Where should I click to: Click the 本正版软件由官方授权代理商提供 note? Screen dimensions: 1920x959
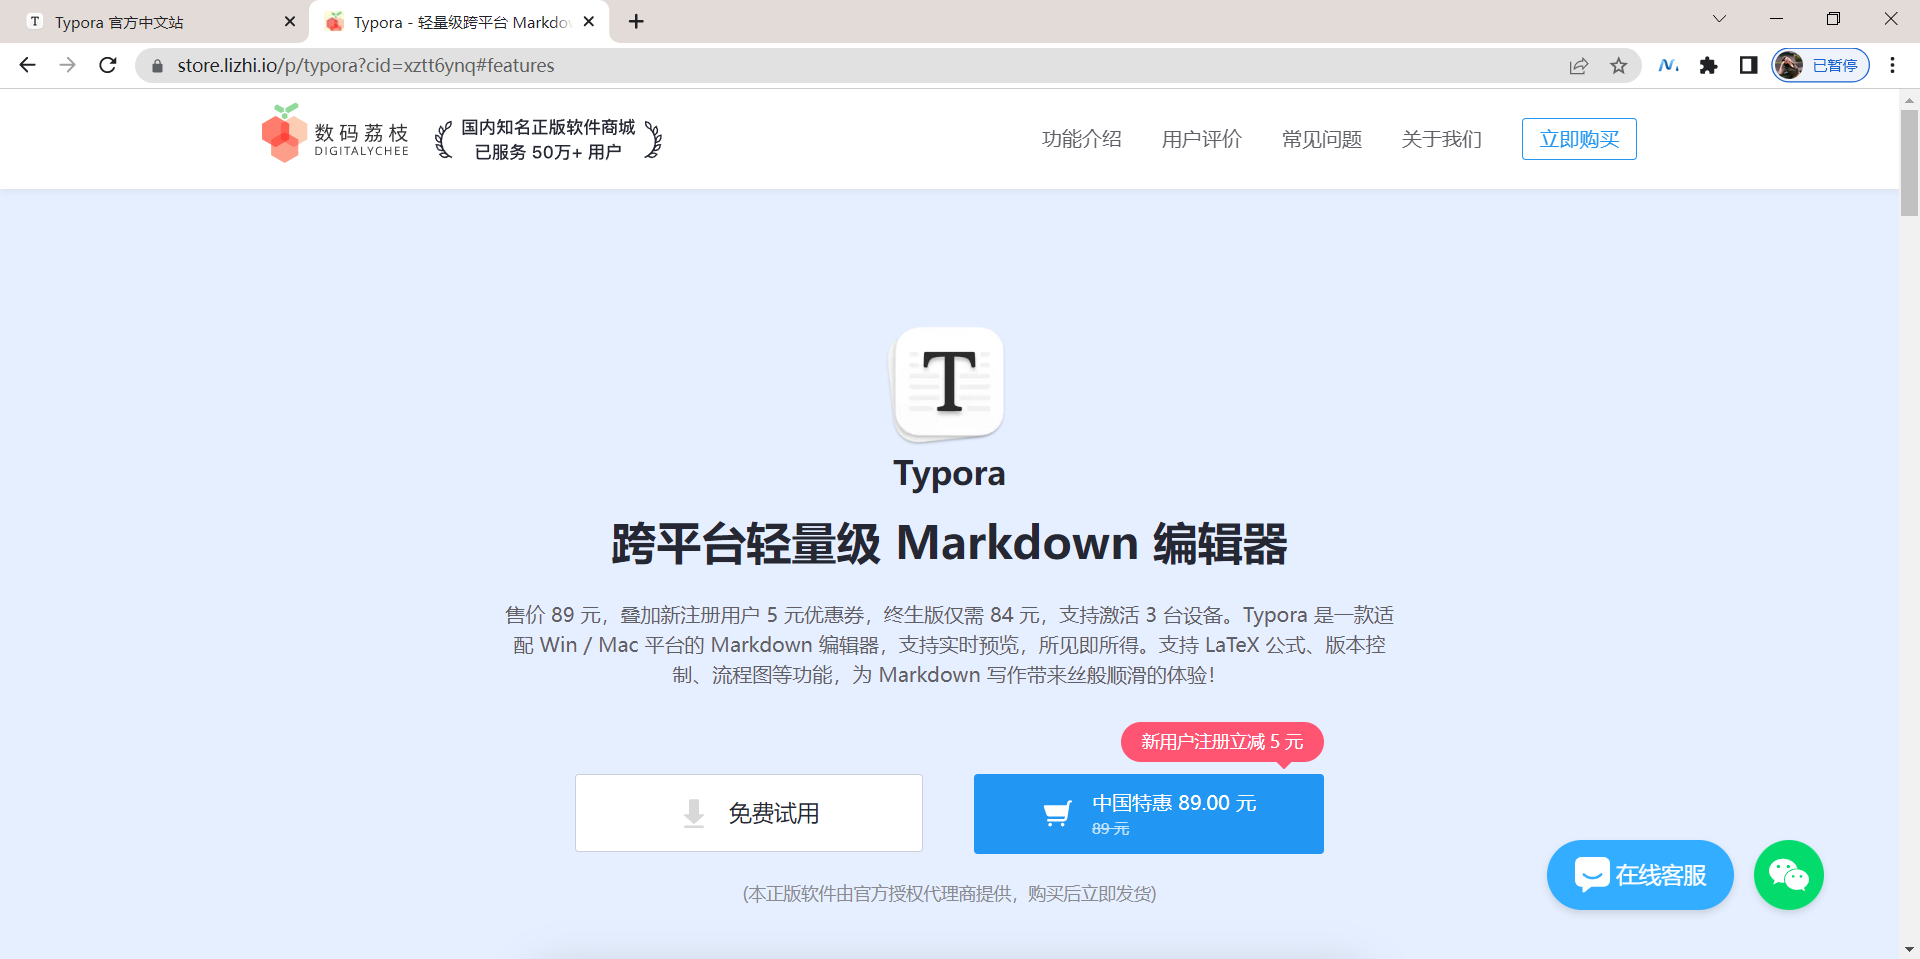click(949, 894)
